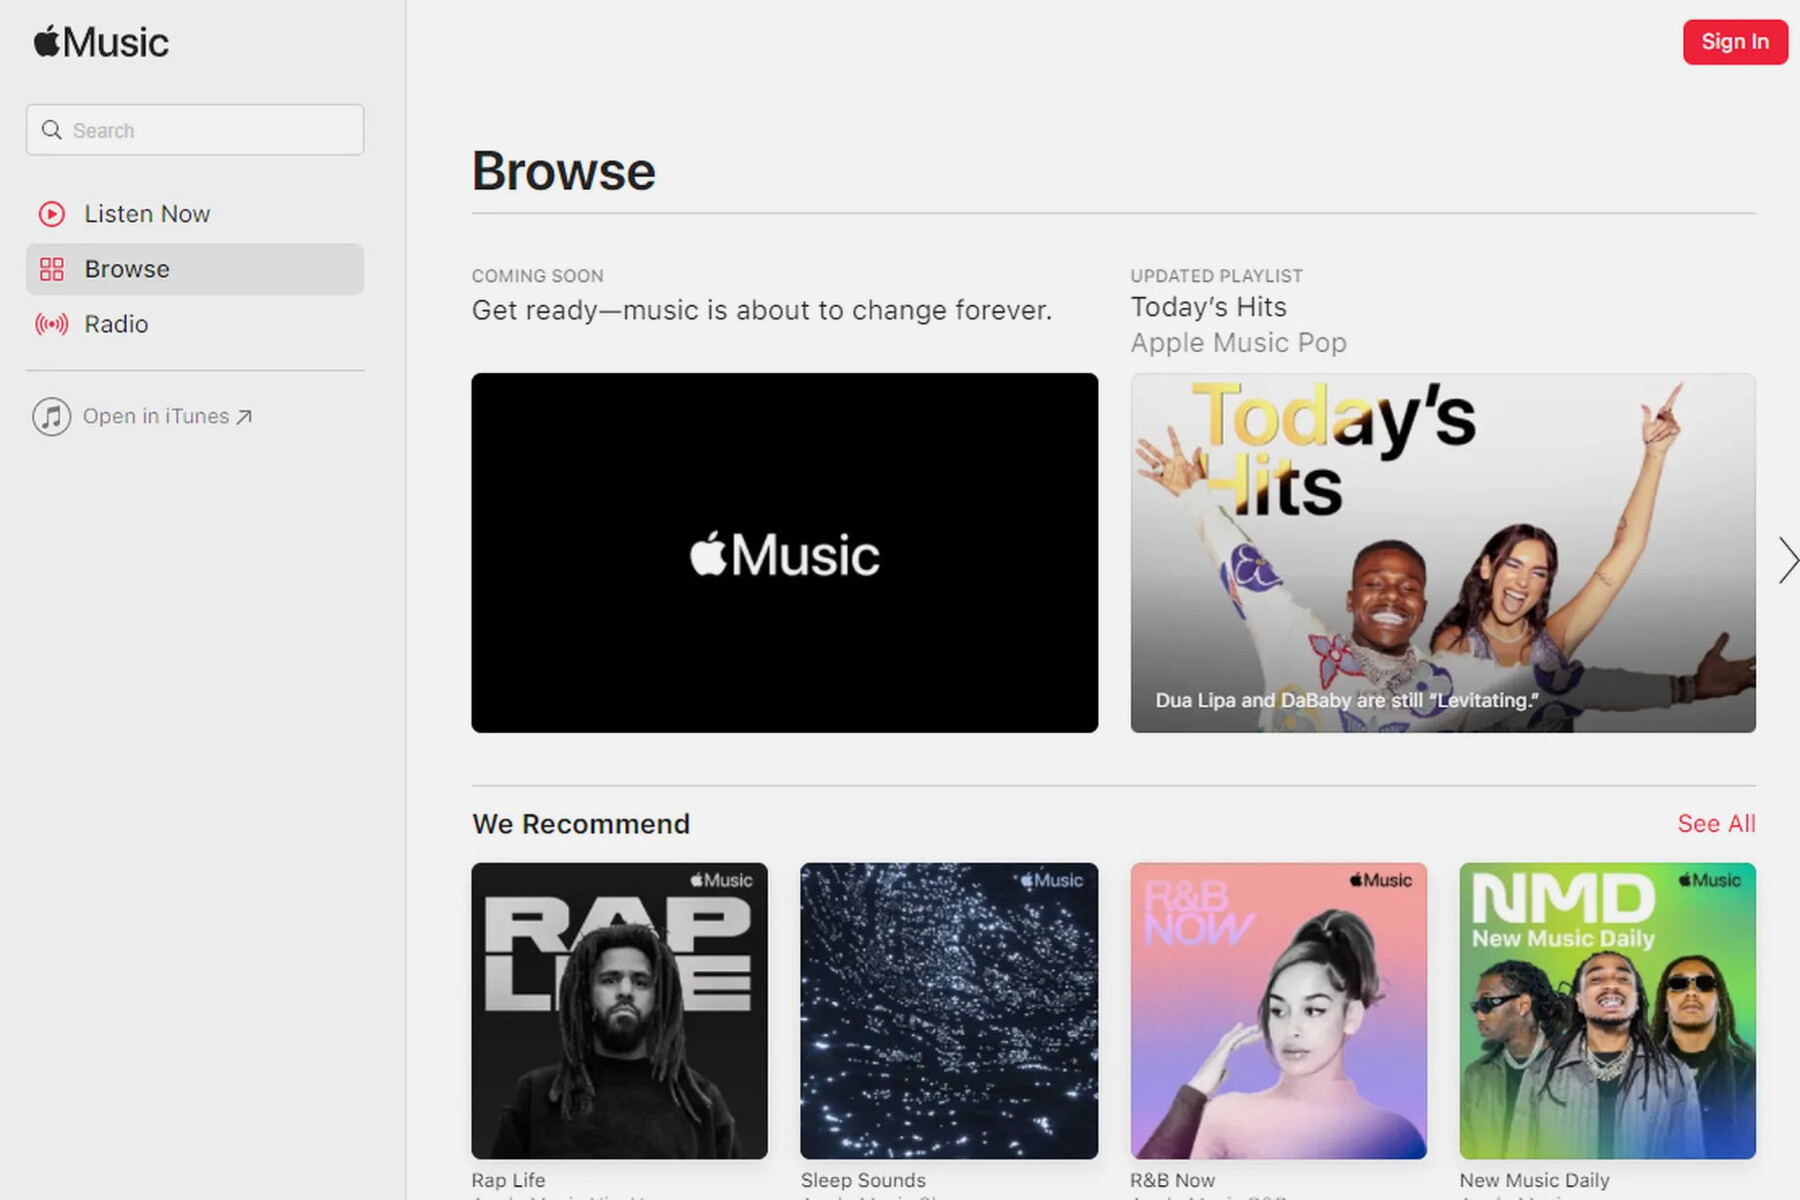Click the 'UPDATED PLAYLIST' label
The height and width of the screenshot is (1200, 1800).
tap(1217, 276)
